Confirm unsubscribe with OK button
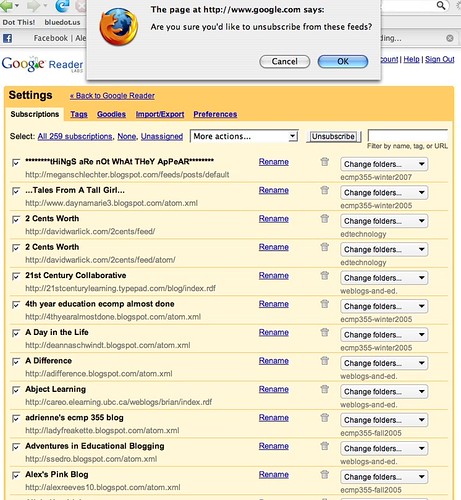 coord(343,62)
